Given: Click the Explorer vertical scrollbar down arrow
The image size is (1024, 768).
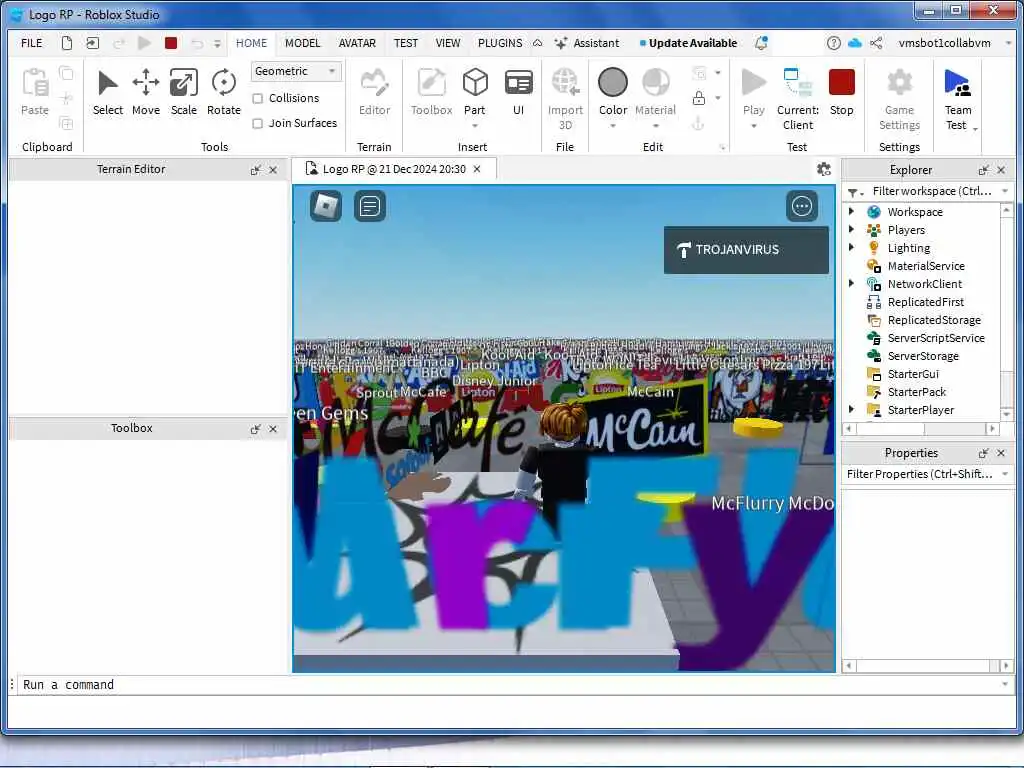Looking at the screenshot, I should point(1006,415).
